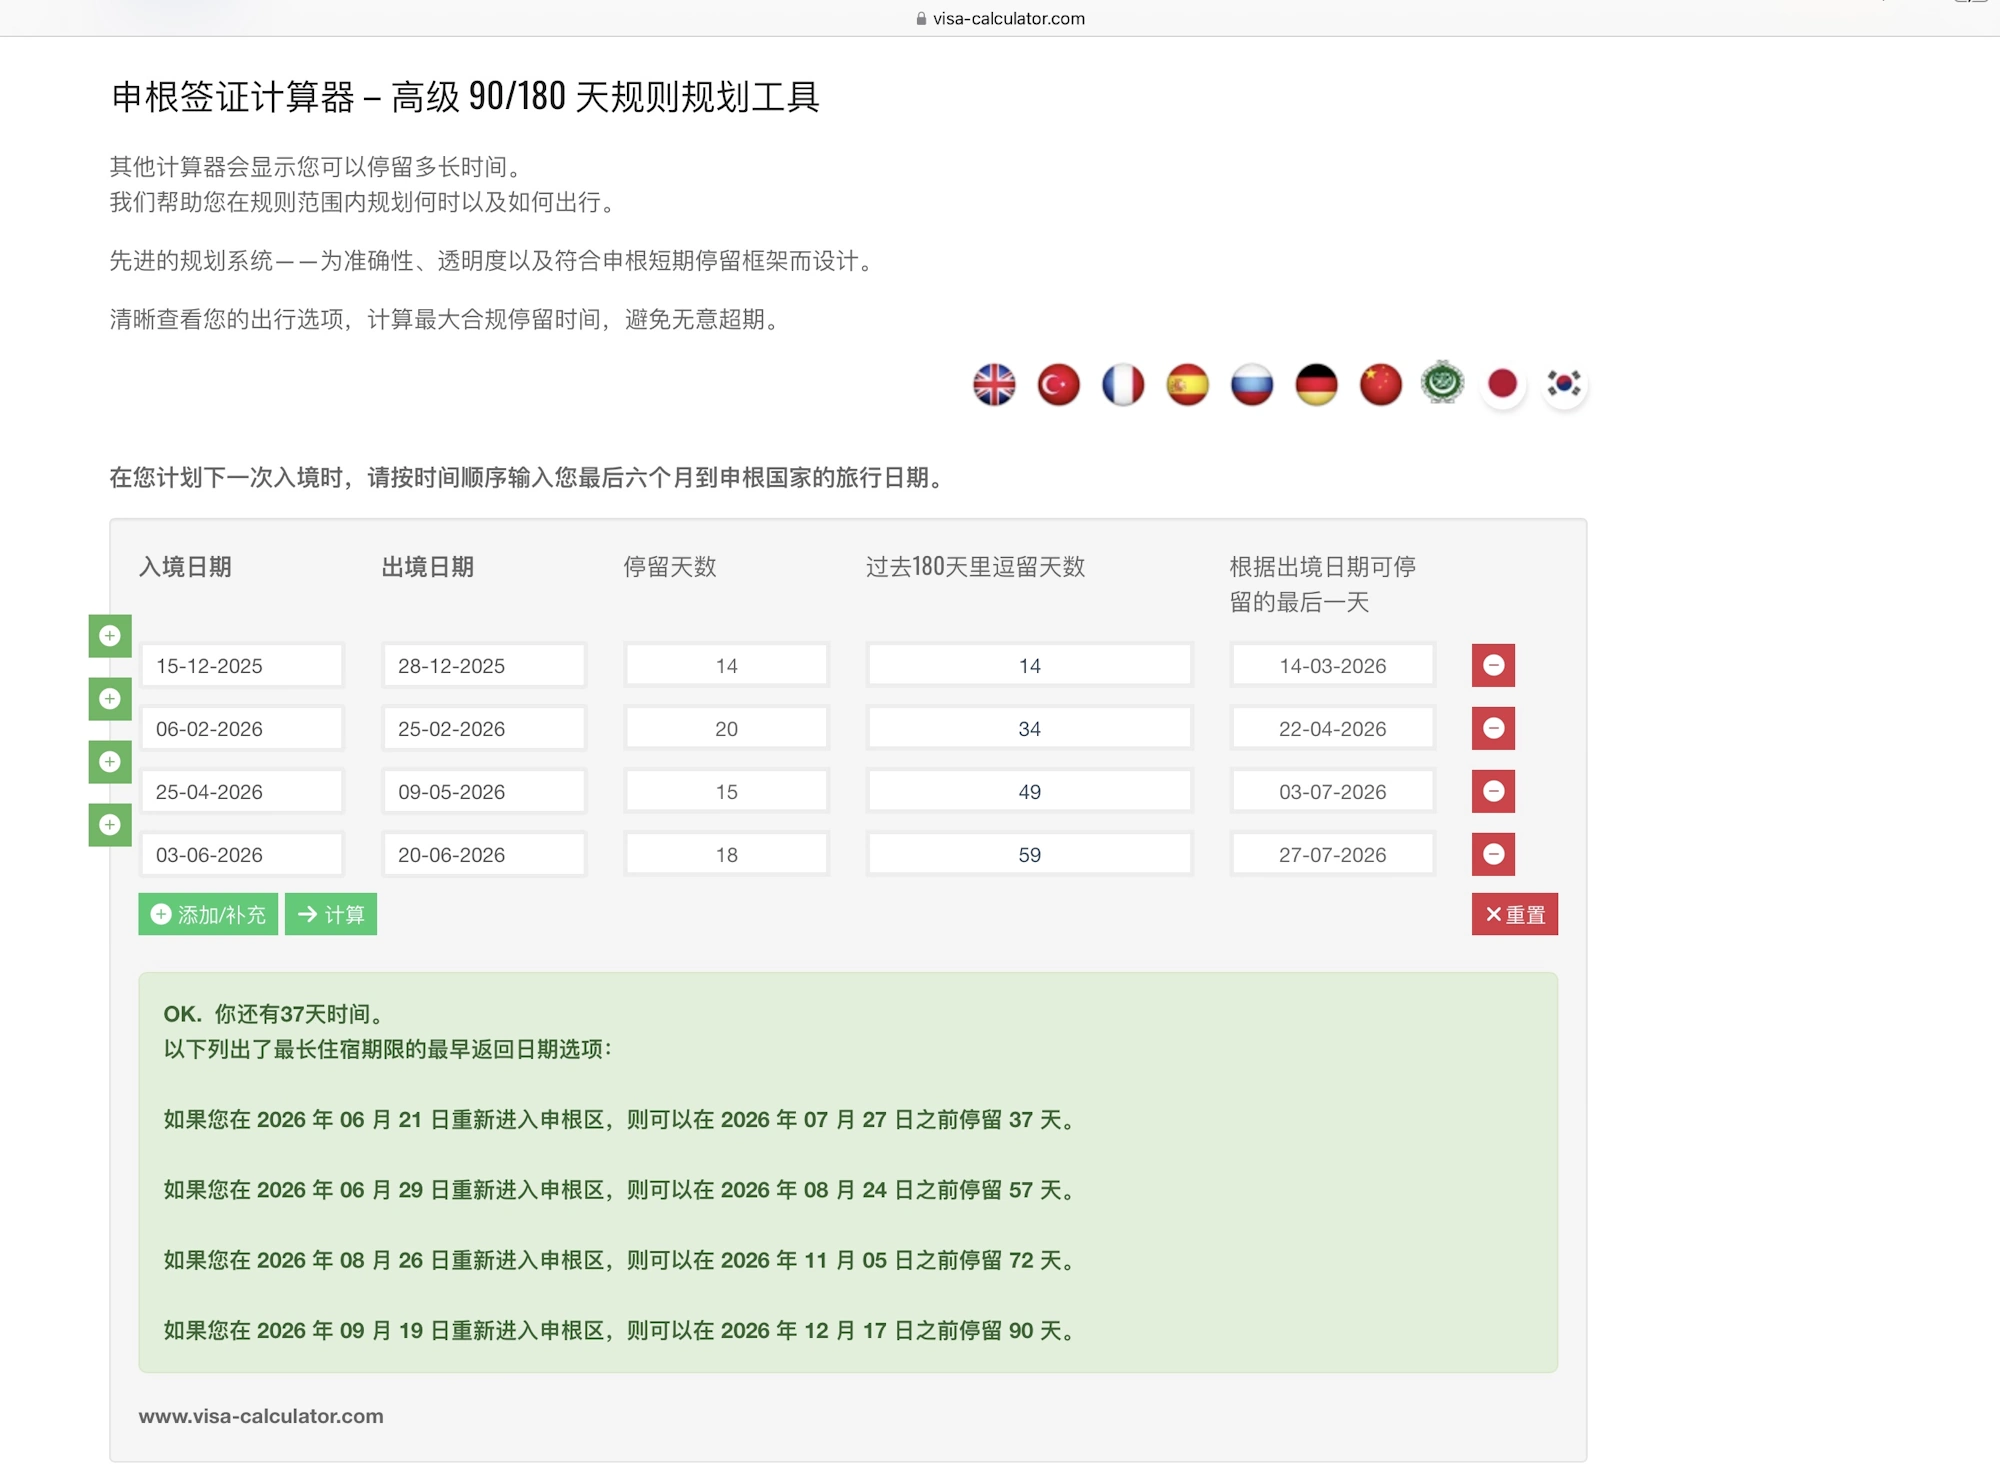Switch language with the UK flag icon
The height and width of the screenshot is (1478, 2000).
[994, 385]
